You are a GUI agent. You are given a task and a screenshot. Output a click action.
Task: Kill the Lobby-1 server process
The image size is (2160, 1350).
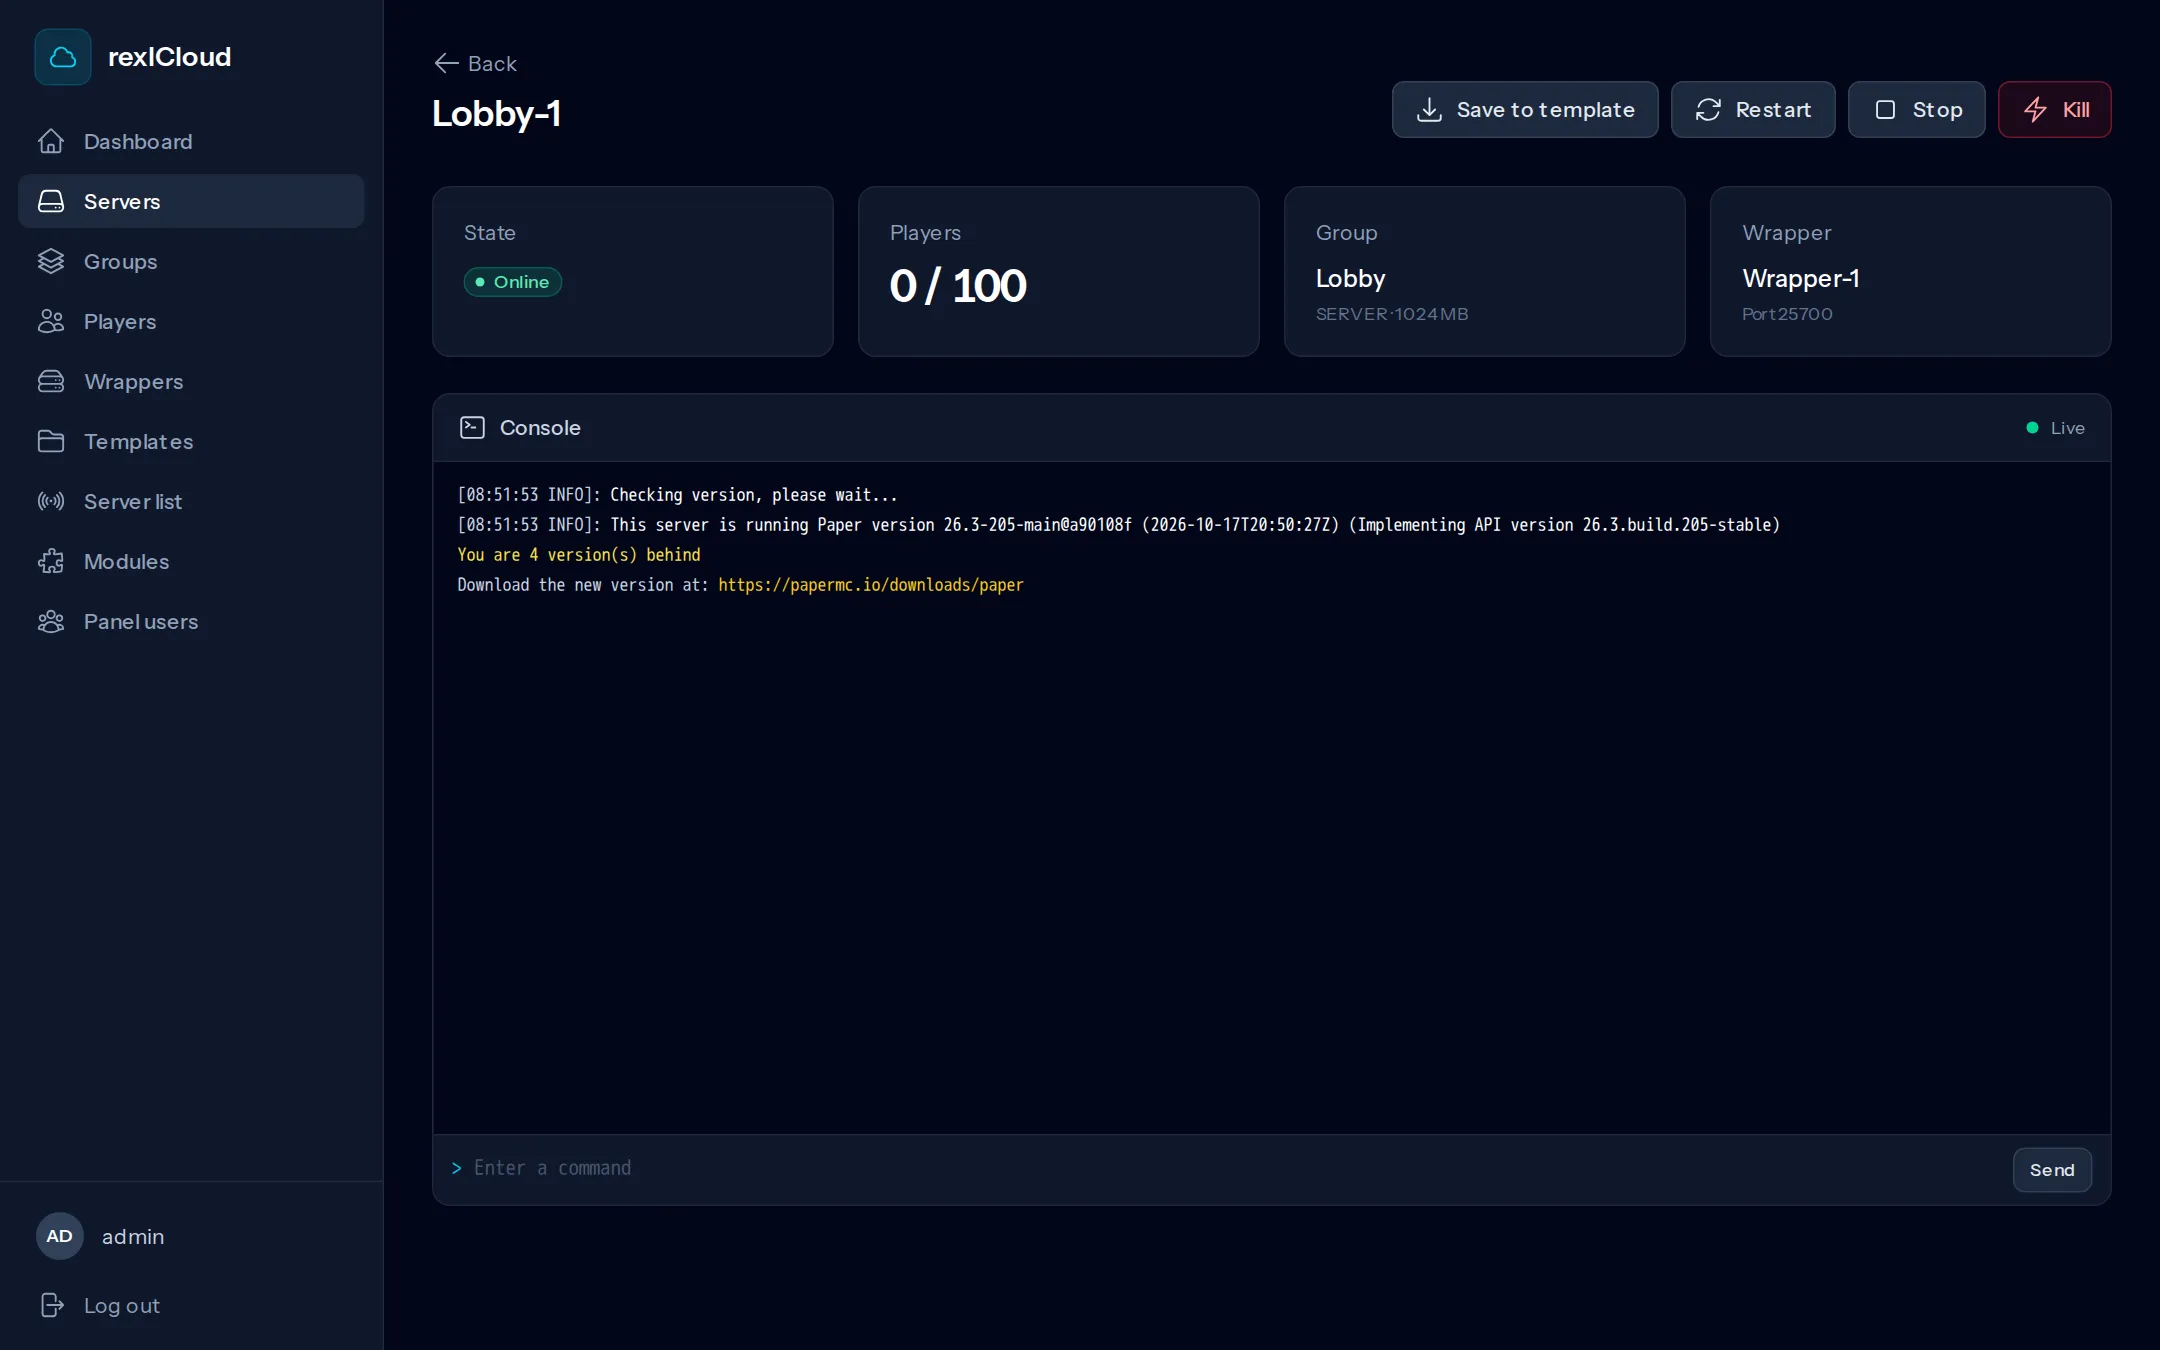click(2054, 110)
